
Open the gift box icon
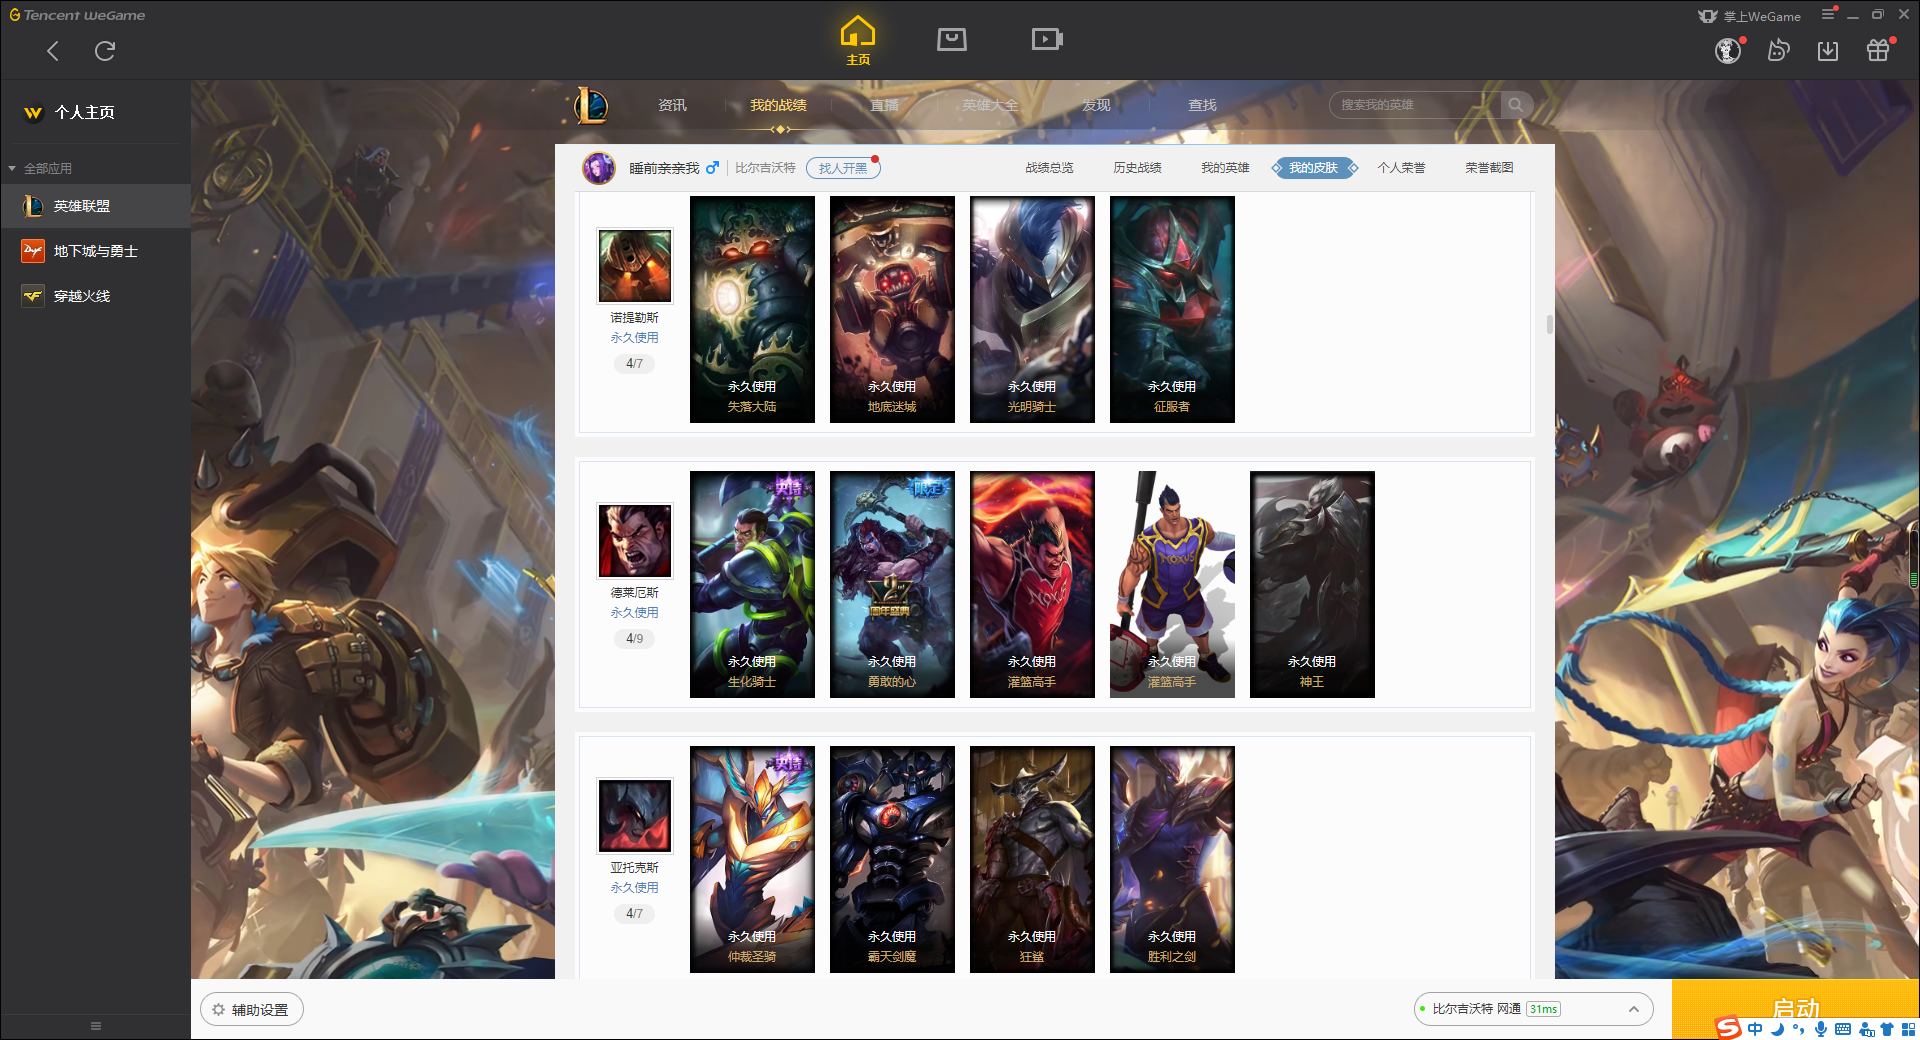[1878, 50]
